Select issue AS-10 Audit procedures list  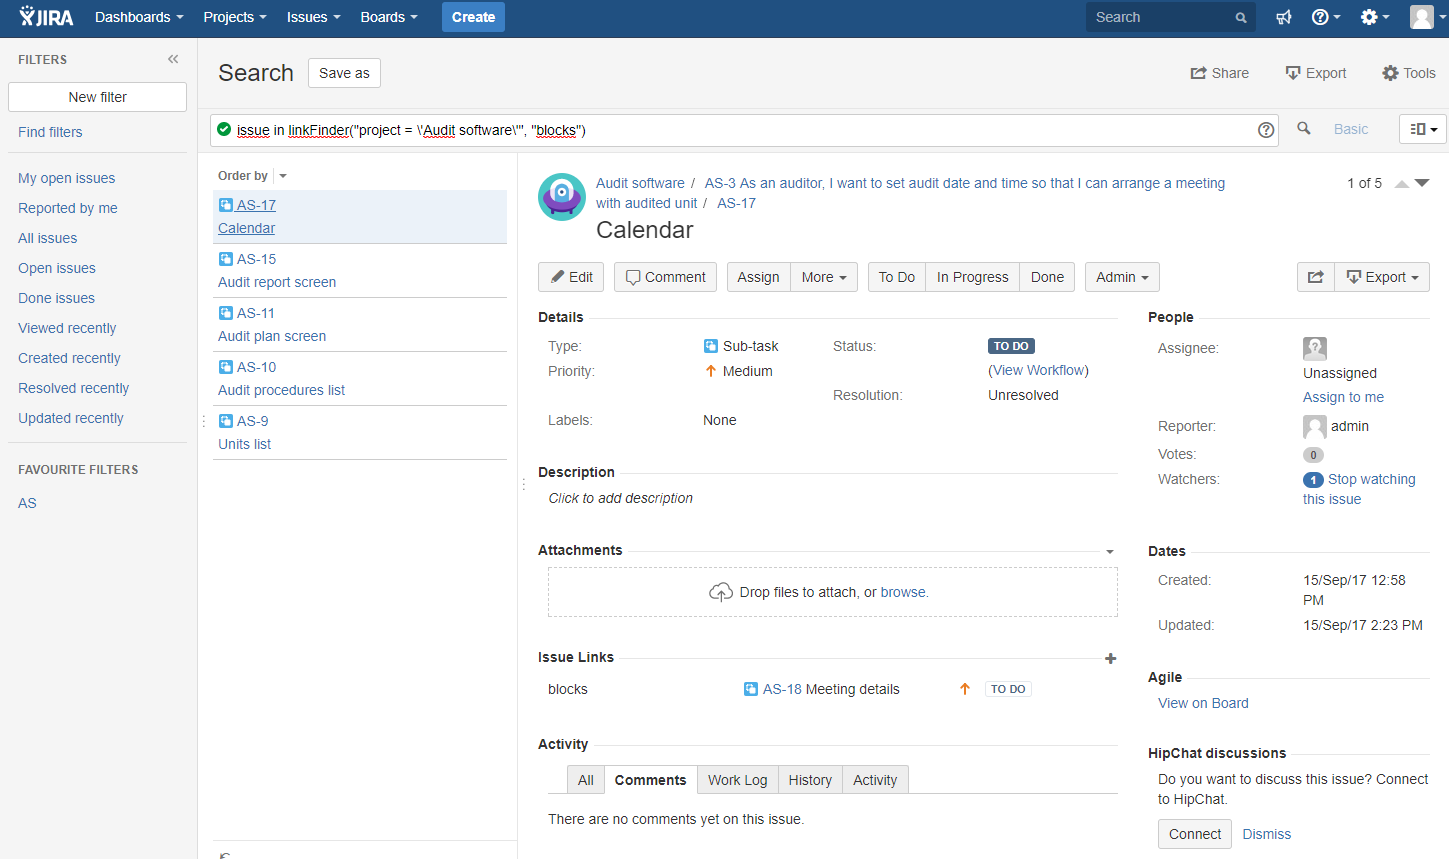[360, 379]
